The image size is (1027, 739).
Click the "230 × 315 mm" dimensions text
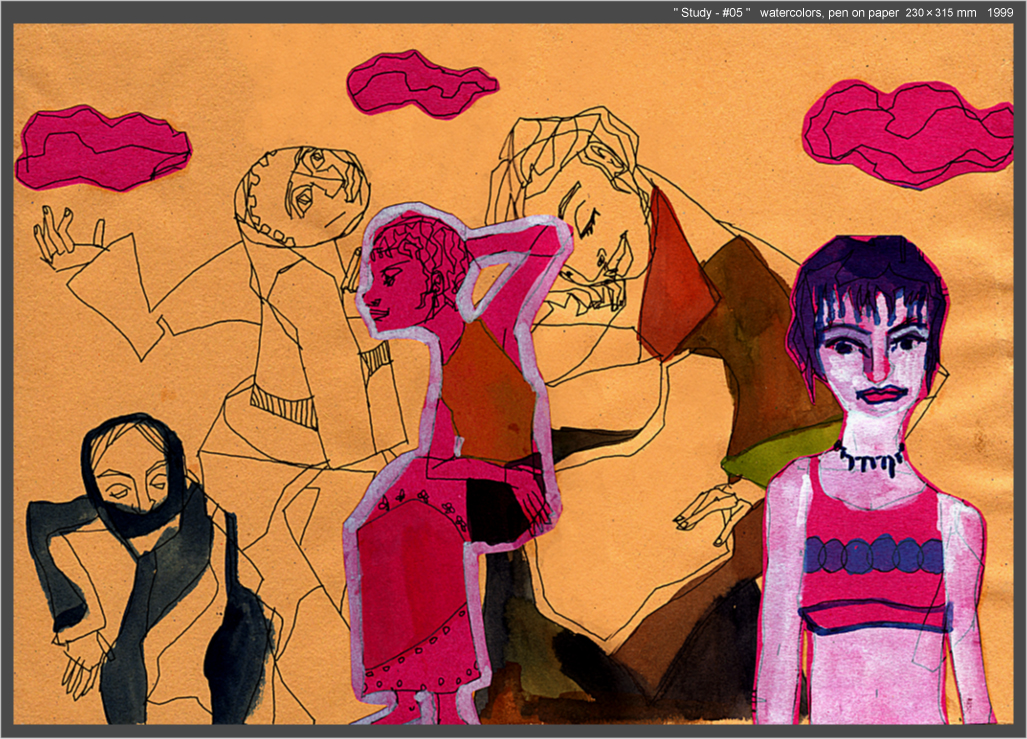click(x=941, y=12)
